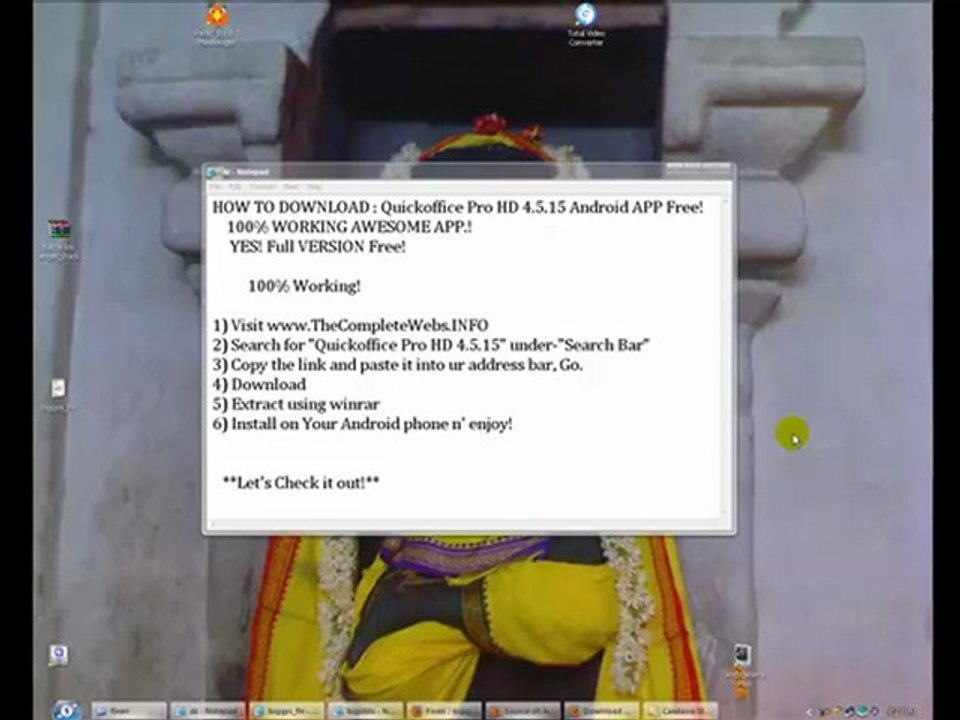
Task: Open the Windows Start orb
Action: pyautogui.click(x=66, y=710)
